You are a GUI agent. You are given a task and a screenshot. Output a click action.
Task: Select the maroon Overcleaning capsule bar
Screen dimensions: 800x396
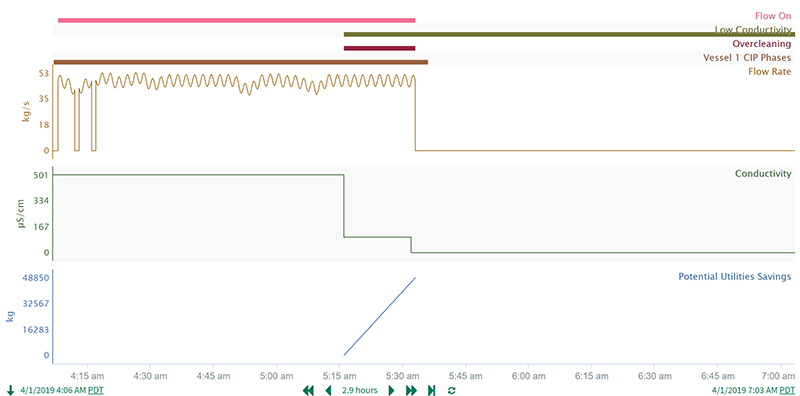point(380,48)
